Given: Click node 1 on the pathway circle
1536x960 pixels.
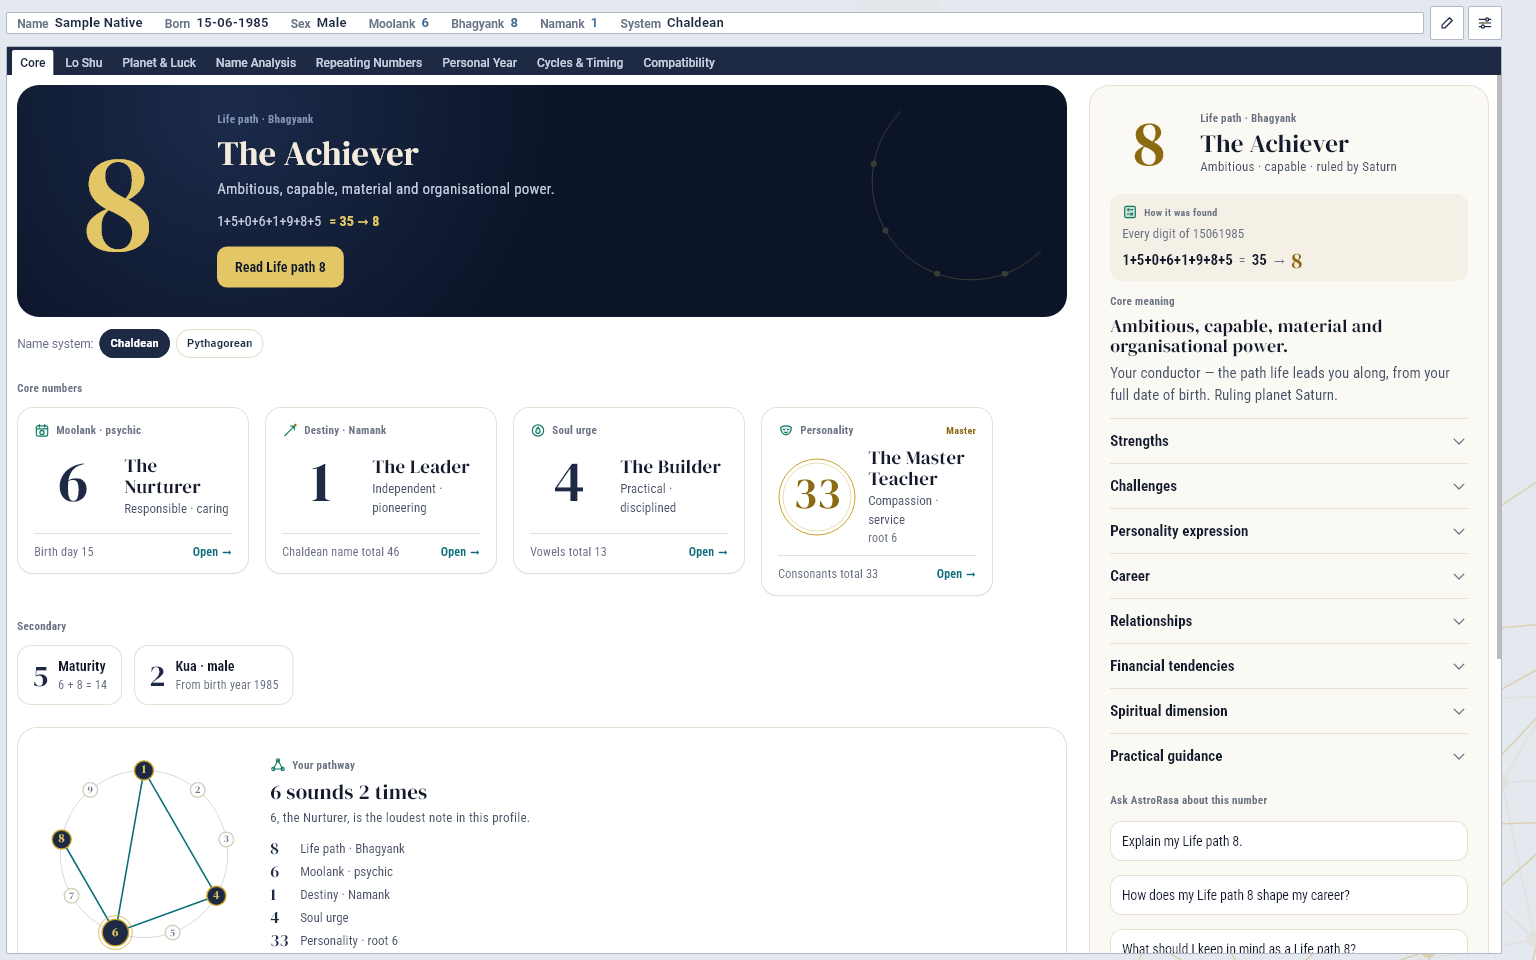Looking at the screenshot, I should tap(144, 770).
